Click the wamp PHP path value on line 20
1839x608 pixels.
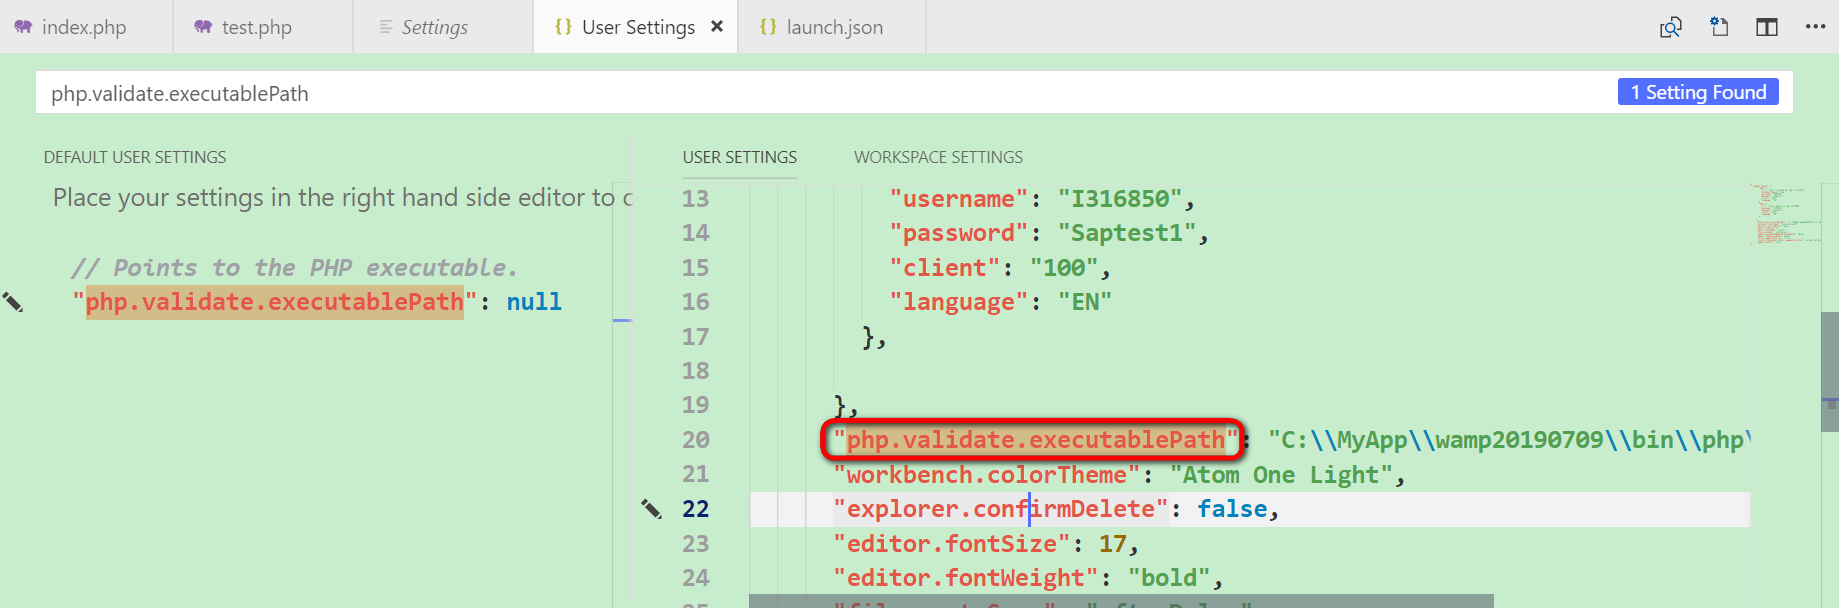pos(1509,440)
